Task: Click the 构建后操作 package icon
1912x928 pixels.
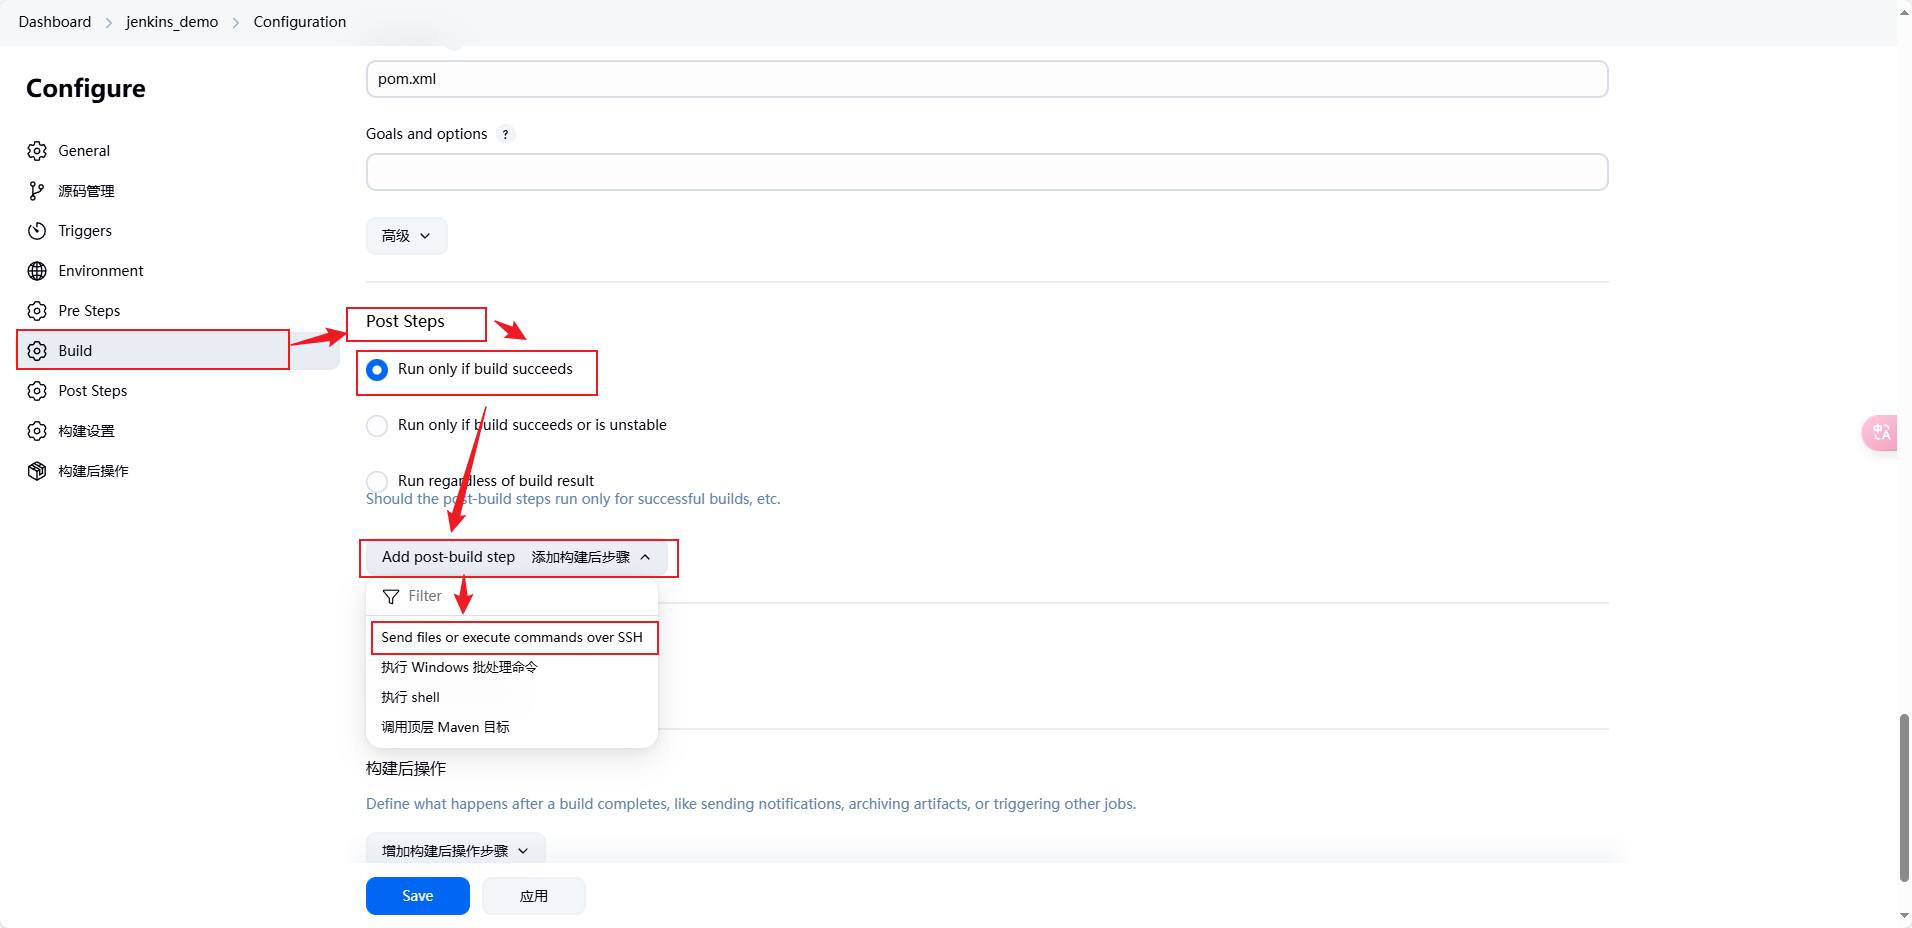Action: [37, 471]
